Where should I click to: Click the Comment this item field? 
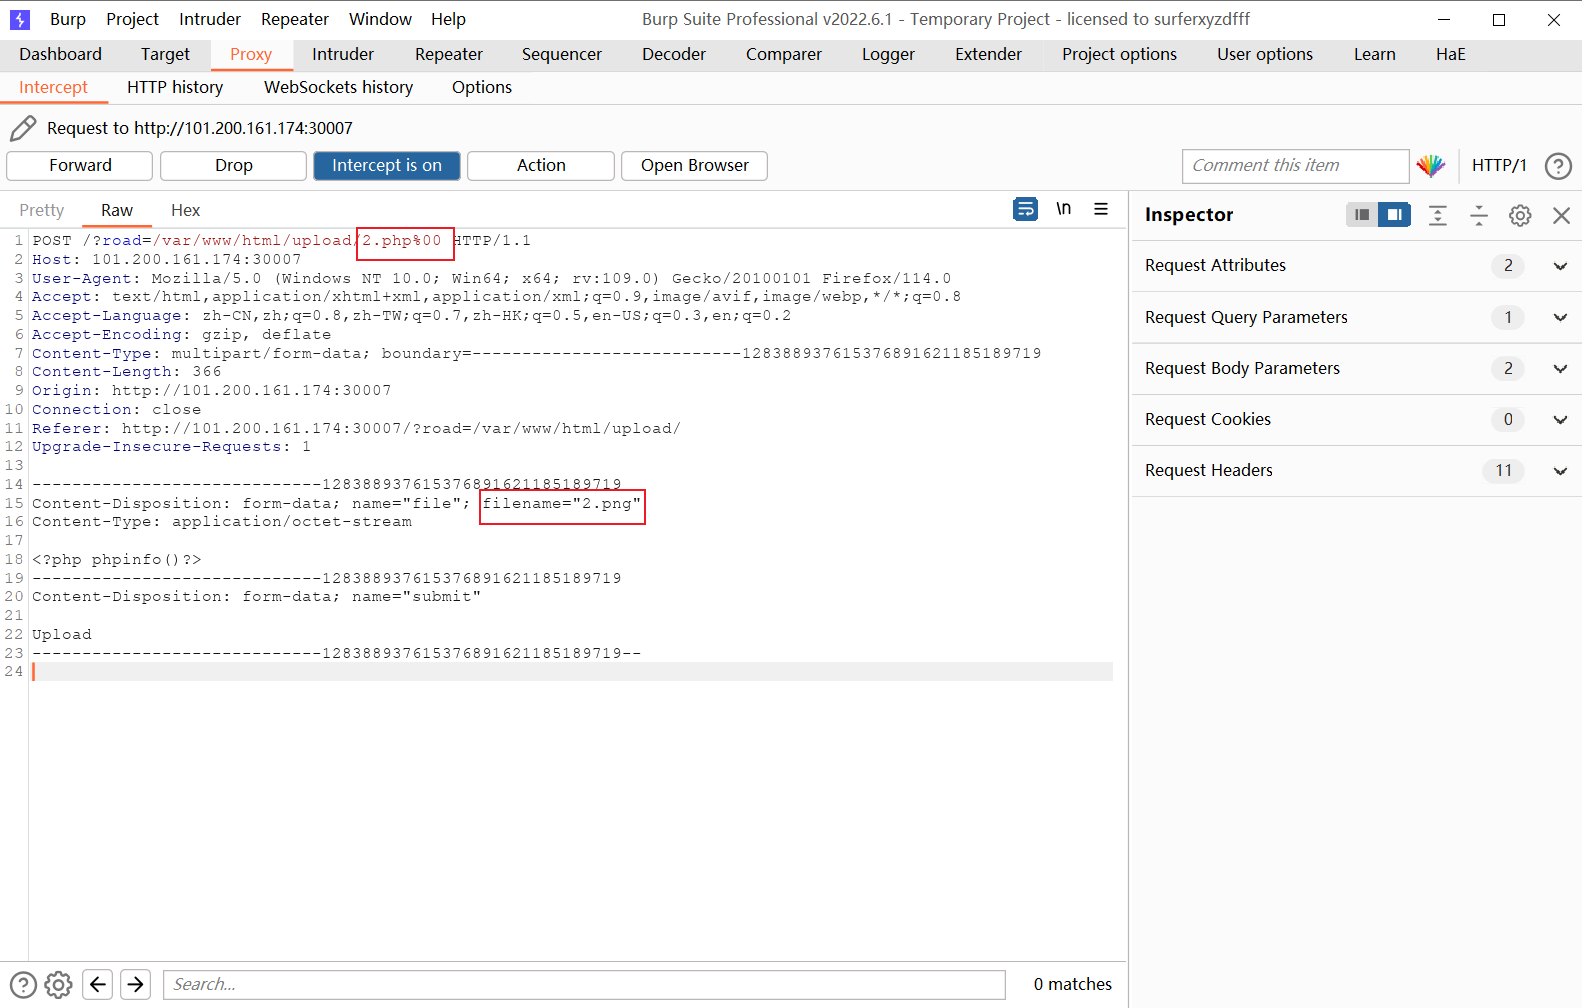click(x=1295, y=166)
